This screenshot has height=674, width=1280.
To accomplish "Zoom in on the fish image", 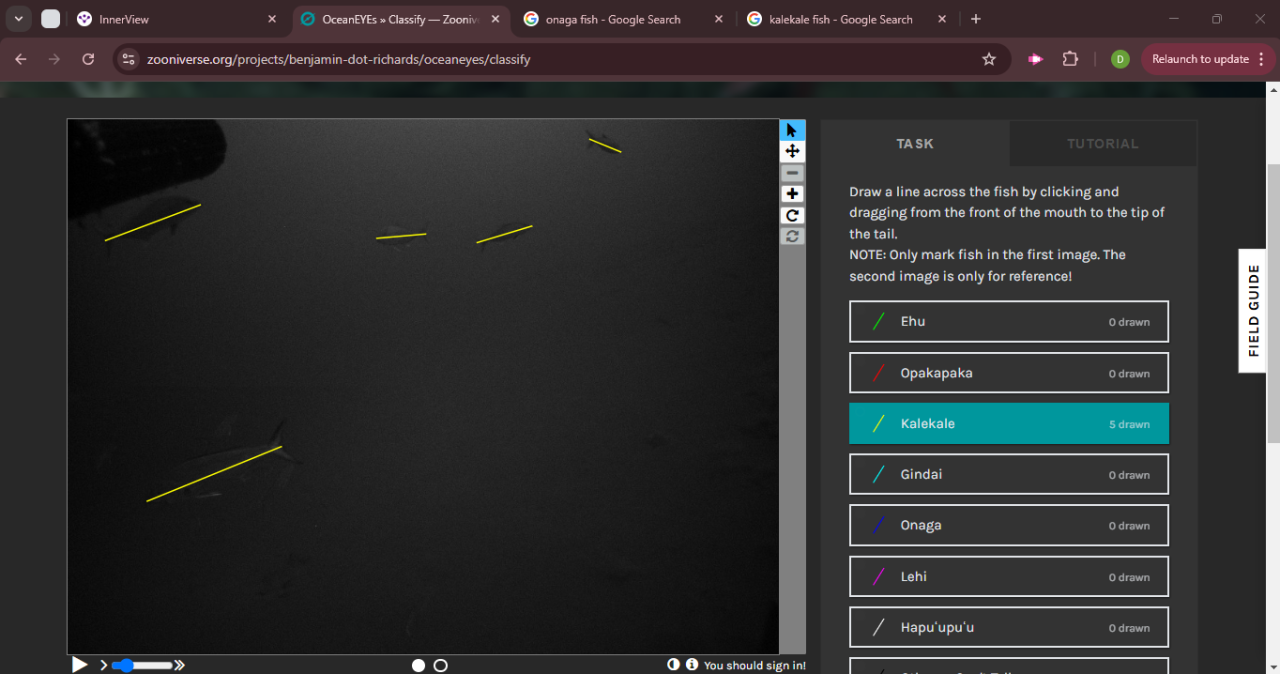I will [x=792, y=194].
